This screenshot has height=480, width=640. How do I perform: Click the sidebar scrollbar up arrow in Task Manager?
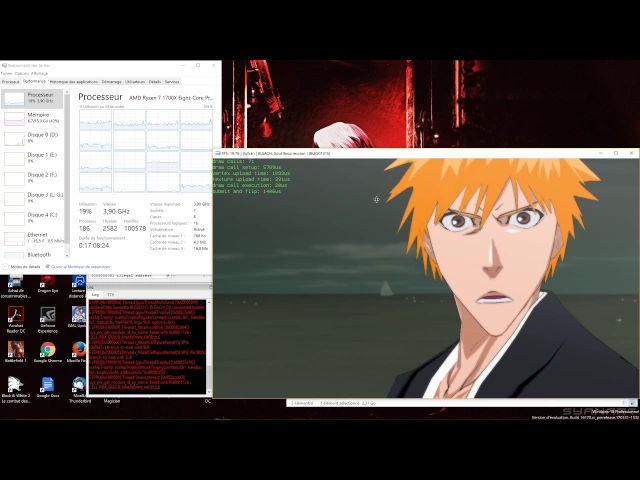click(x=67, y=92)
